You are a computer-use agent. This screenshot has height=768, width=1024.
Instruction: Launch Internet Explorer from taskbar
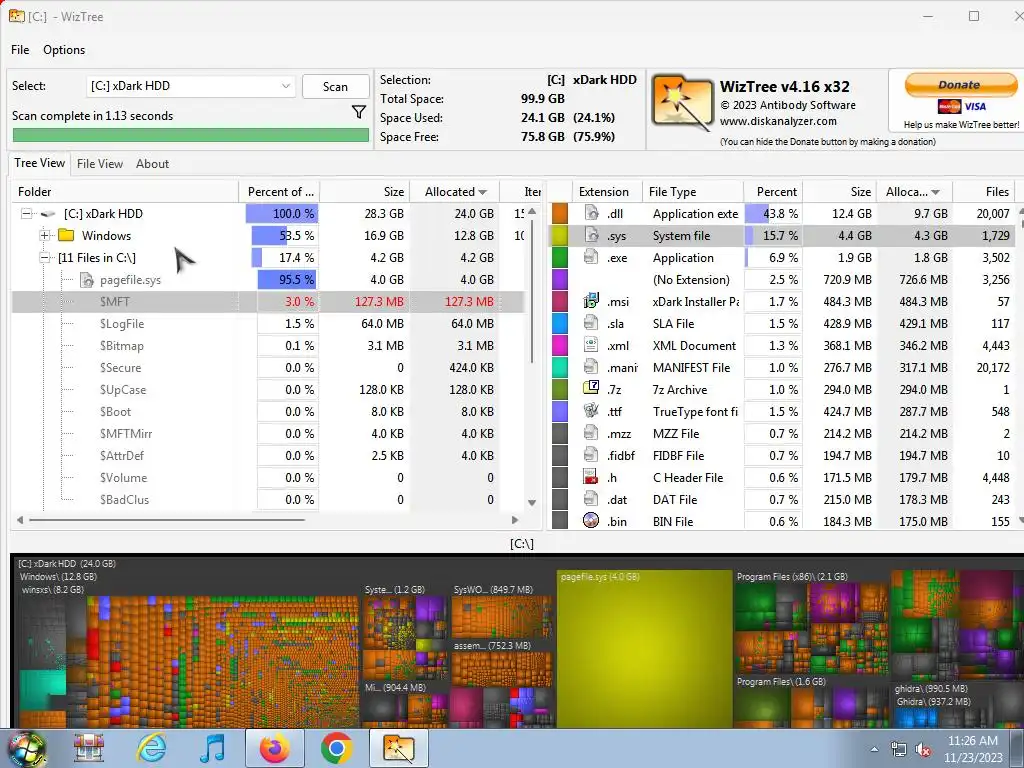[x=151, y=749]
